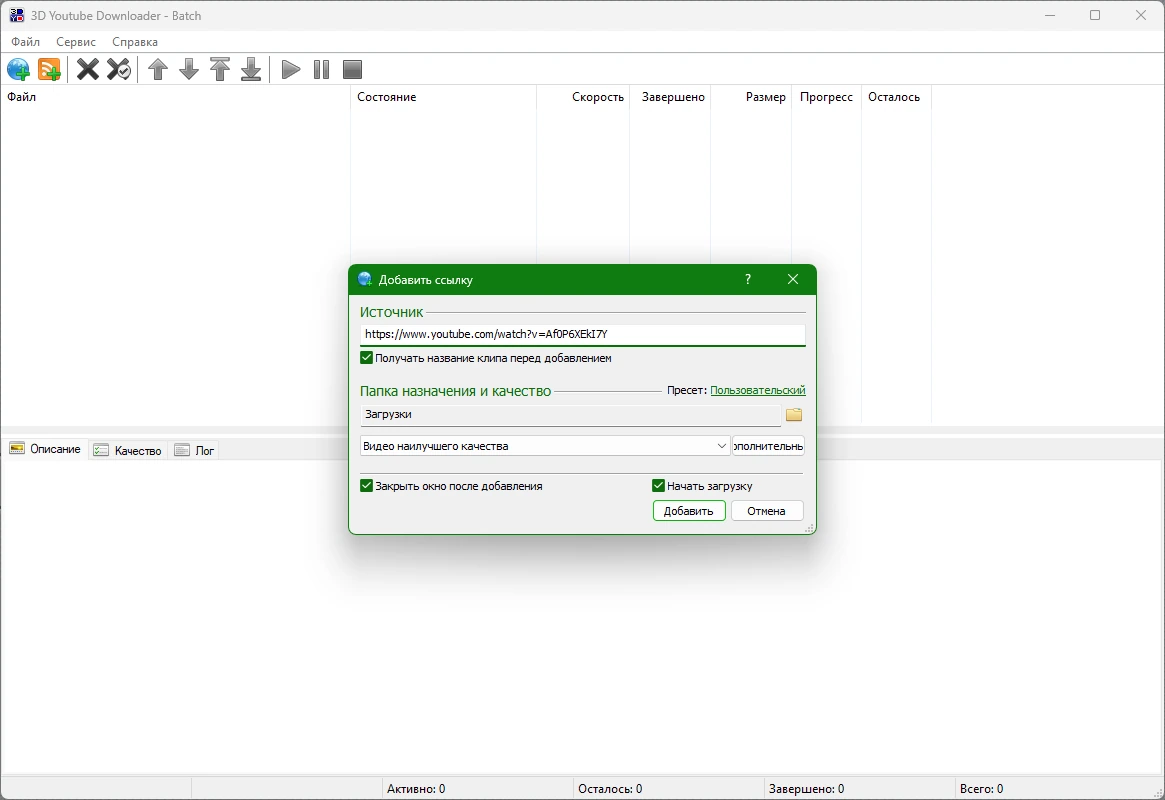The height and width of the screenshot is (800, 1165).
Task: Click the move to bottom arrow icon
Action: coord(251,70)
